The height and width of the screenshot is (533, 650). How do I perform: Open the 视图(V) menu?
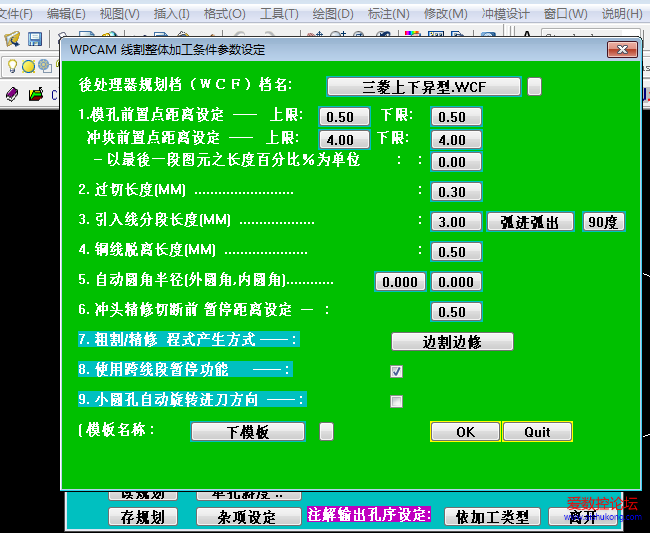click(x=120, y=14)
